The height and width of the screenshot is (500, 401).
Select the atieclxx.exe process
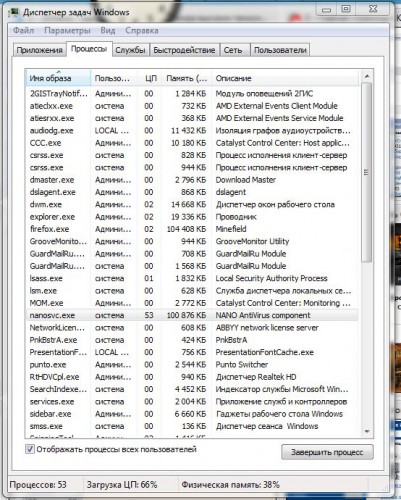coord(192,106)
